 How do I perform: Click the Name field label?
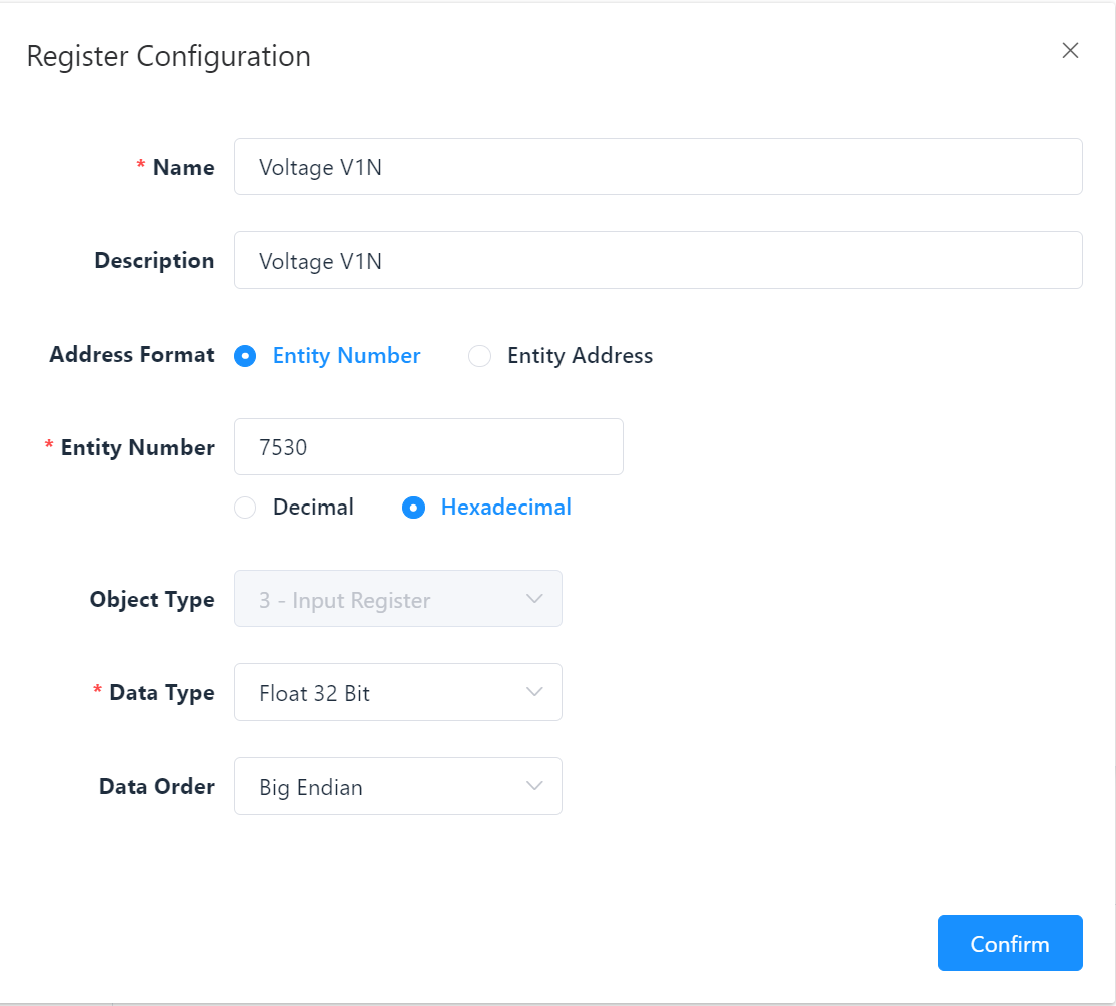coord(183,168)
